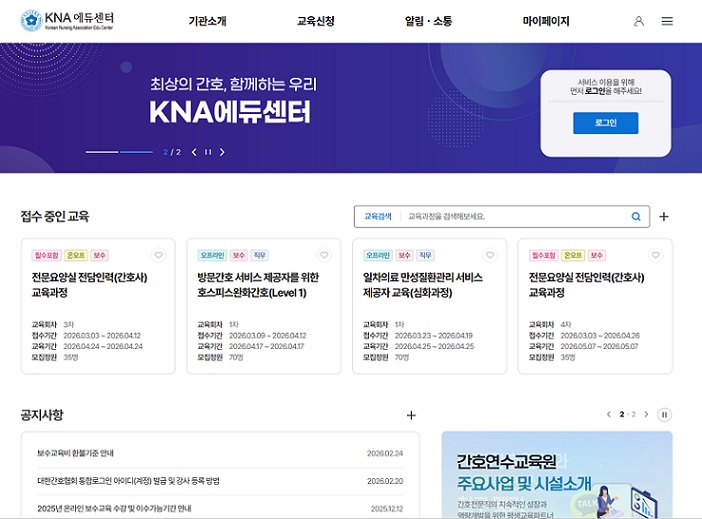Expand more courses with plus beside search
The image size is (702, 519).
pos(664,216)
